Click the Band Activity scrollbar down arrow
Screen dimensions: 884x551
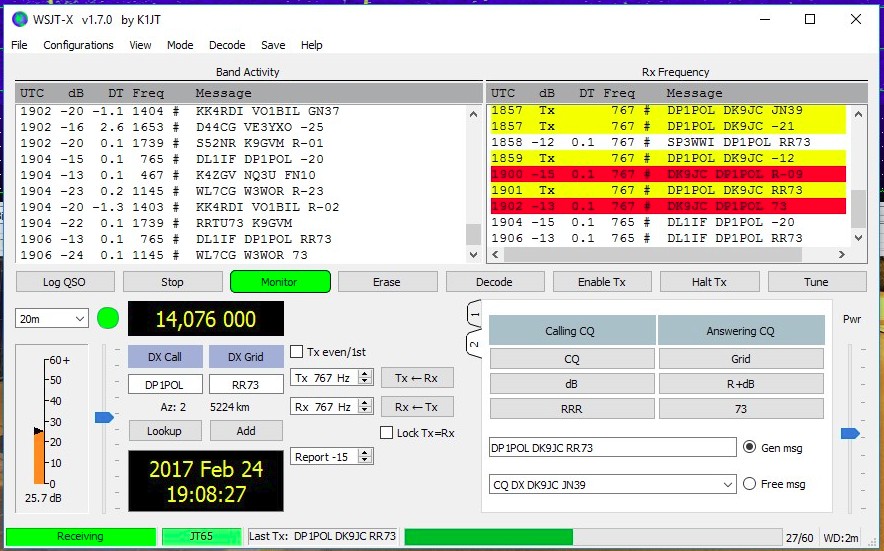474,255
